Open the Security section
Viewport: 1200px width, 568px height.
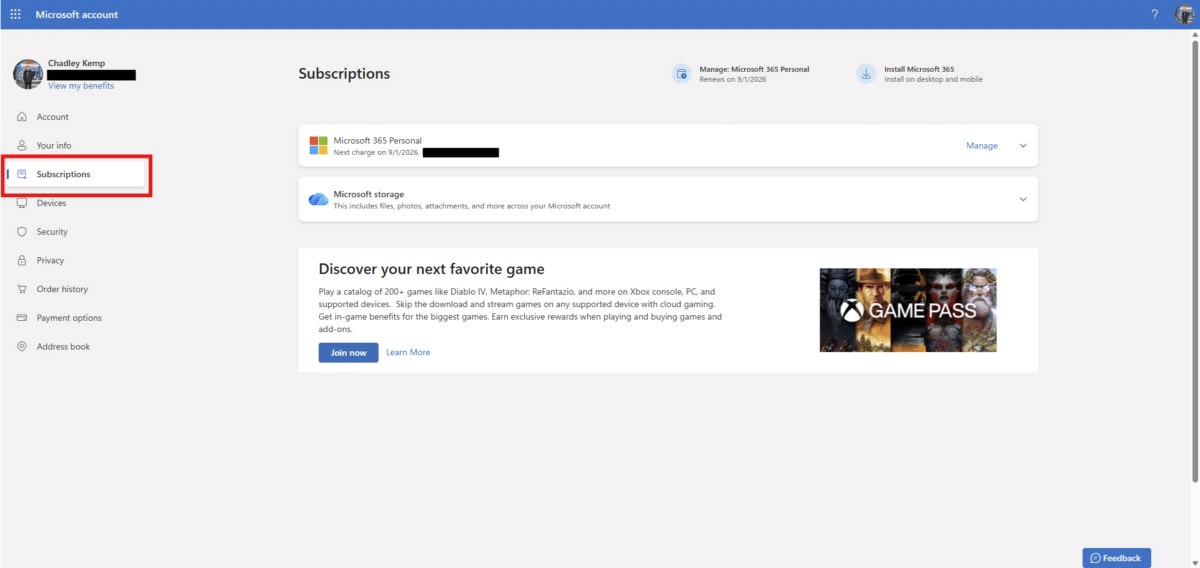pos(52,231)
